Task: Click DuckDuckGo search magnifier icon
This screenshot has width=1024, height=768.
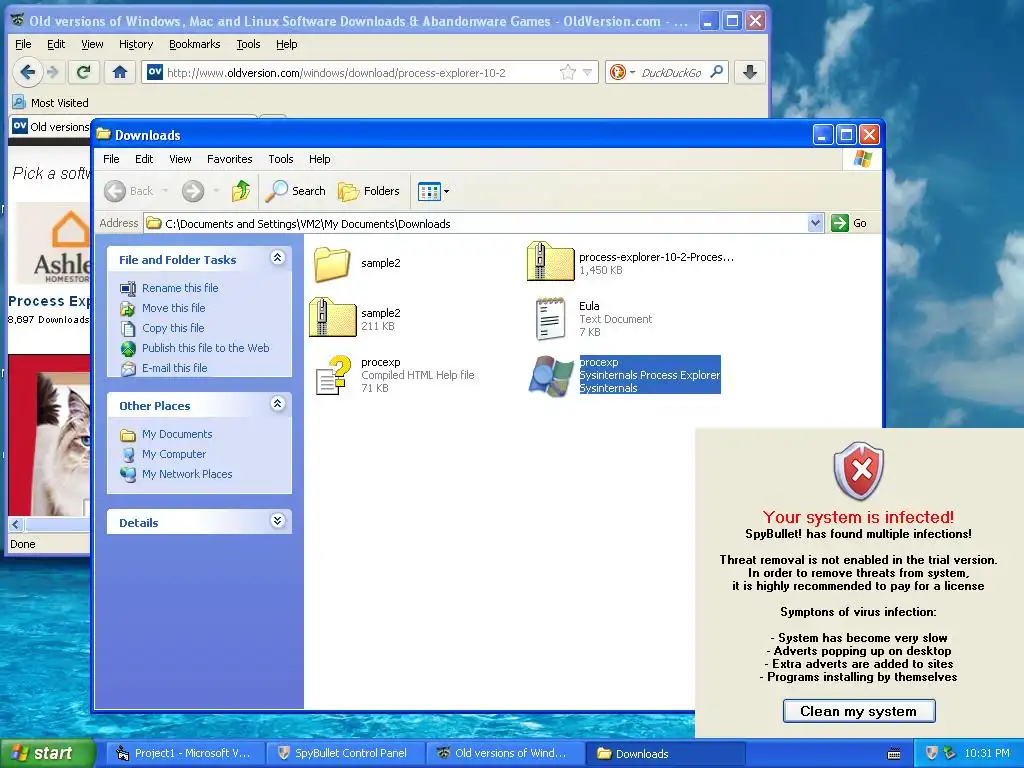Action: tap(716, 72)
